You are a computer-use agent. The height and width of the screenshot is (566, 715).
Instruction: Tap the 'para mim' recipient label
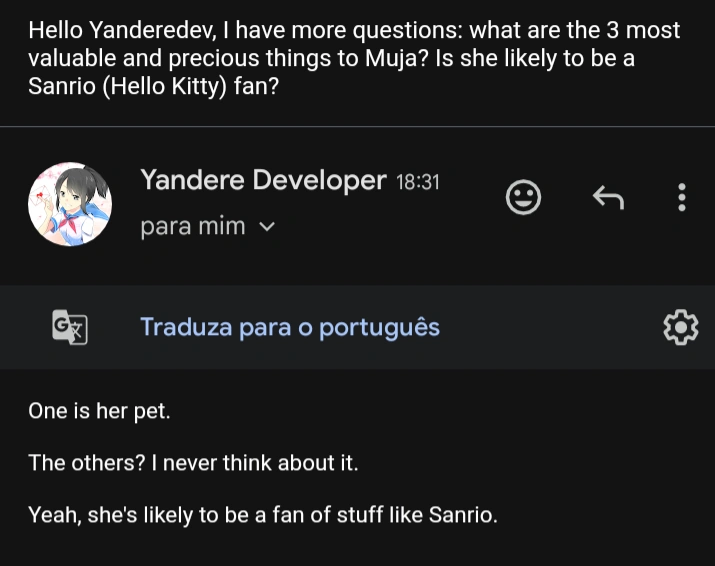coord(193,227)
